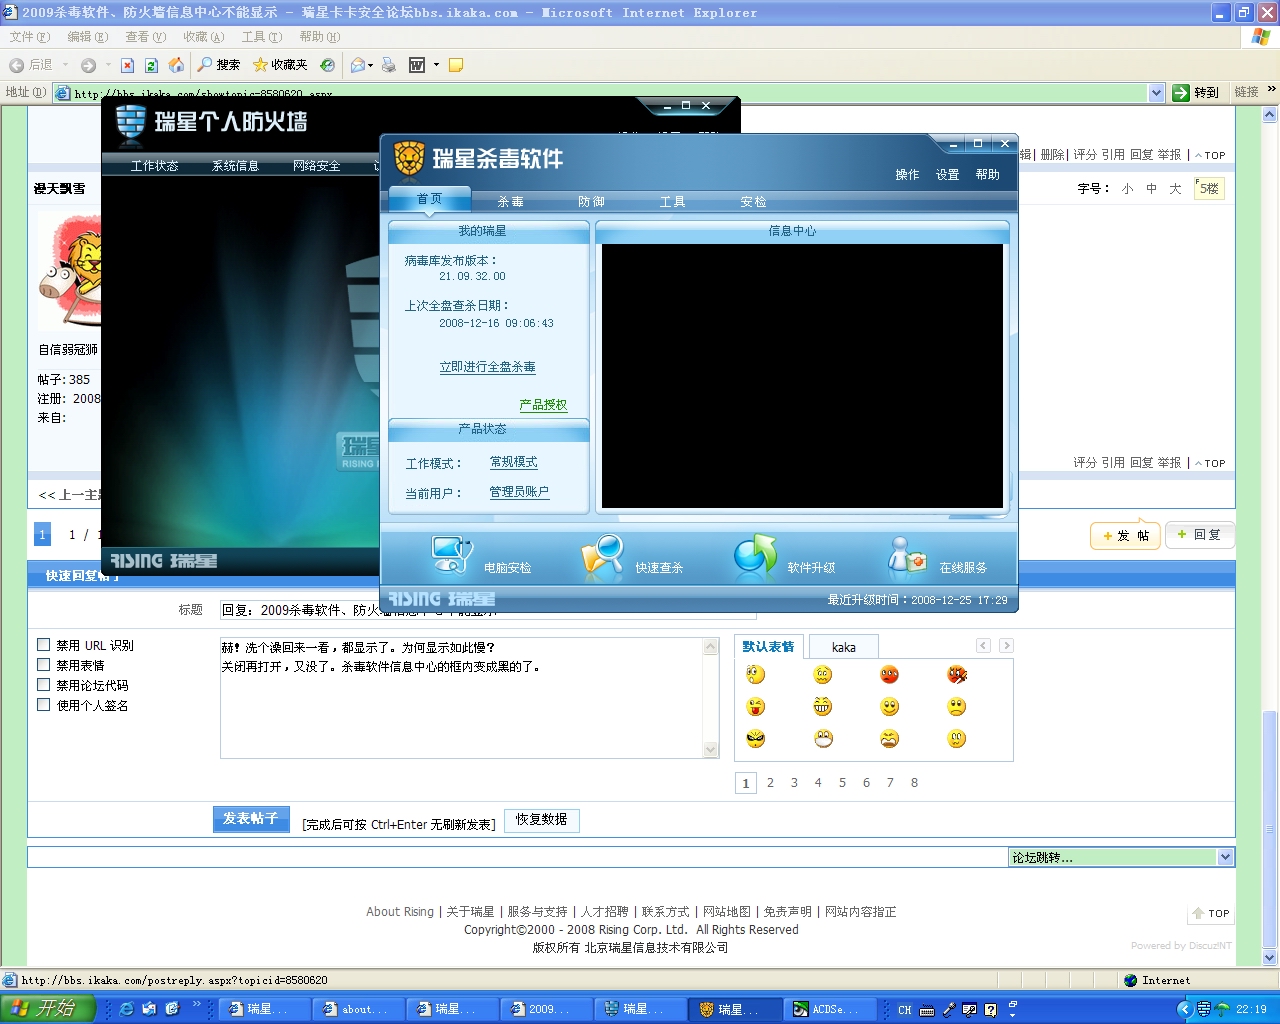Viewport: 1280px width, 1024px height.
Task: Open the 防御 tab in Rising Antivirus
Action: [x=591, y=201]
